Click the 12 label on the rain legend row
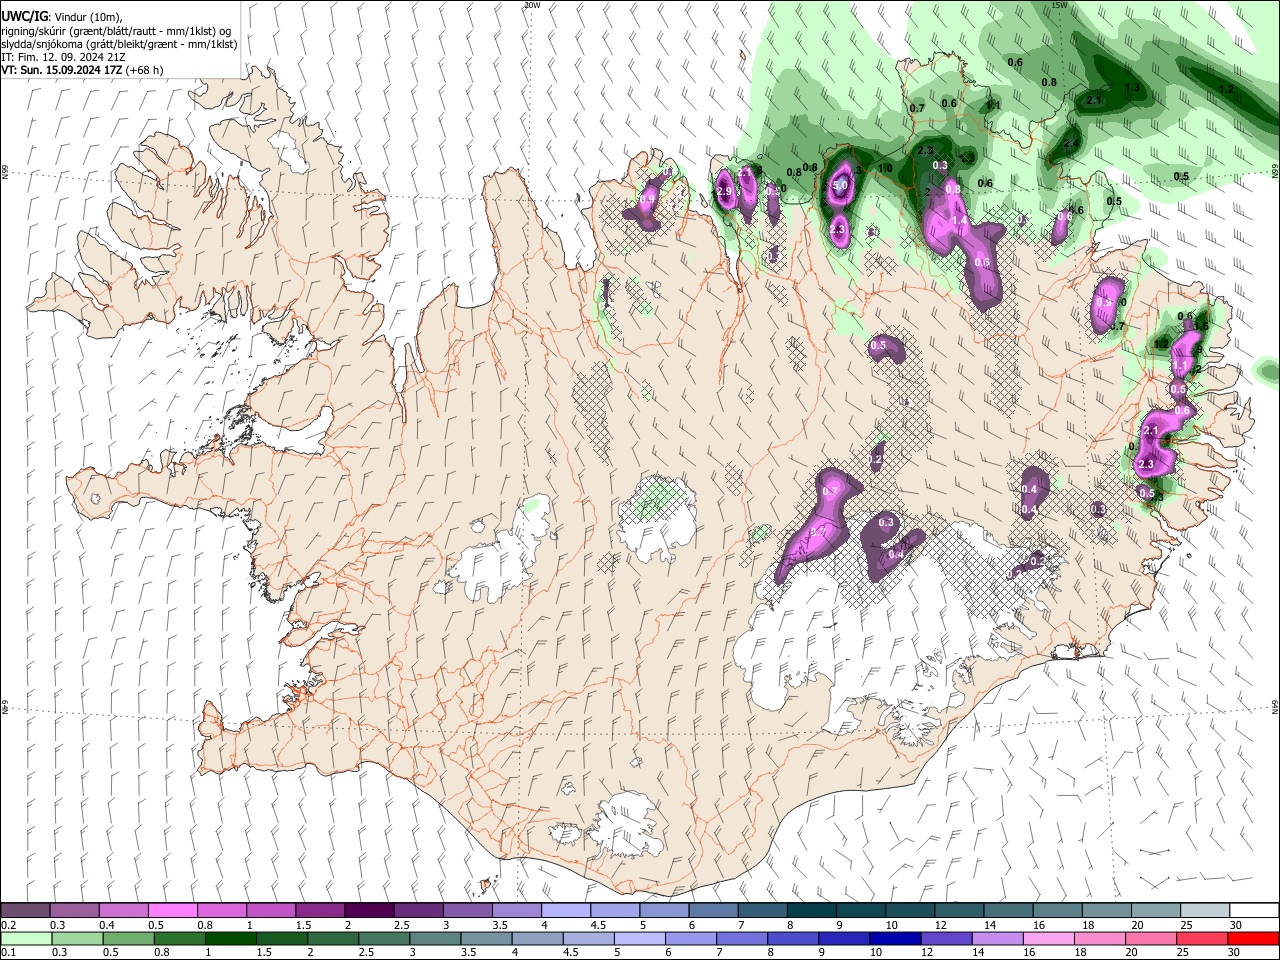 point(927,953)
